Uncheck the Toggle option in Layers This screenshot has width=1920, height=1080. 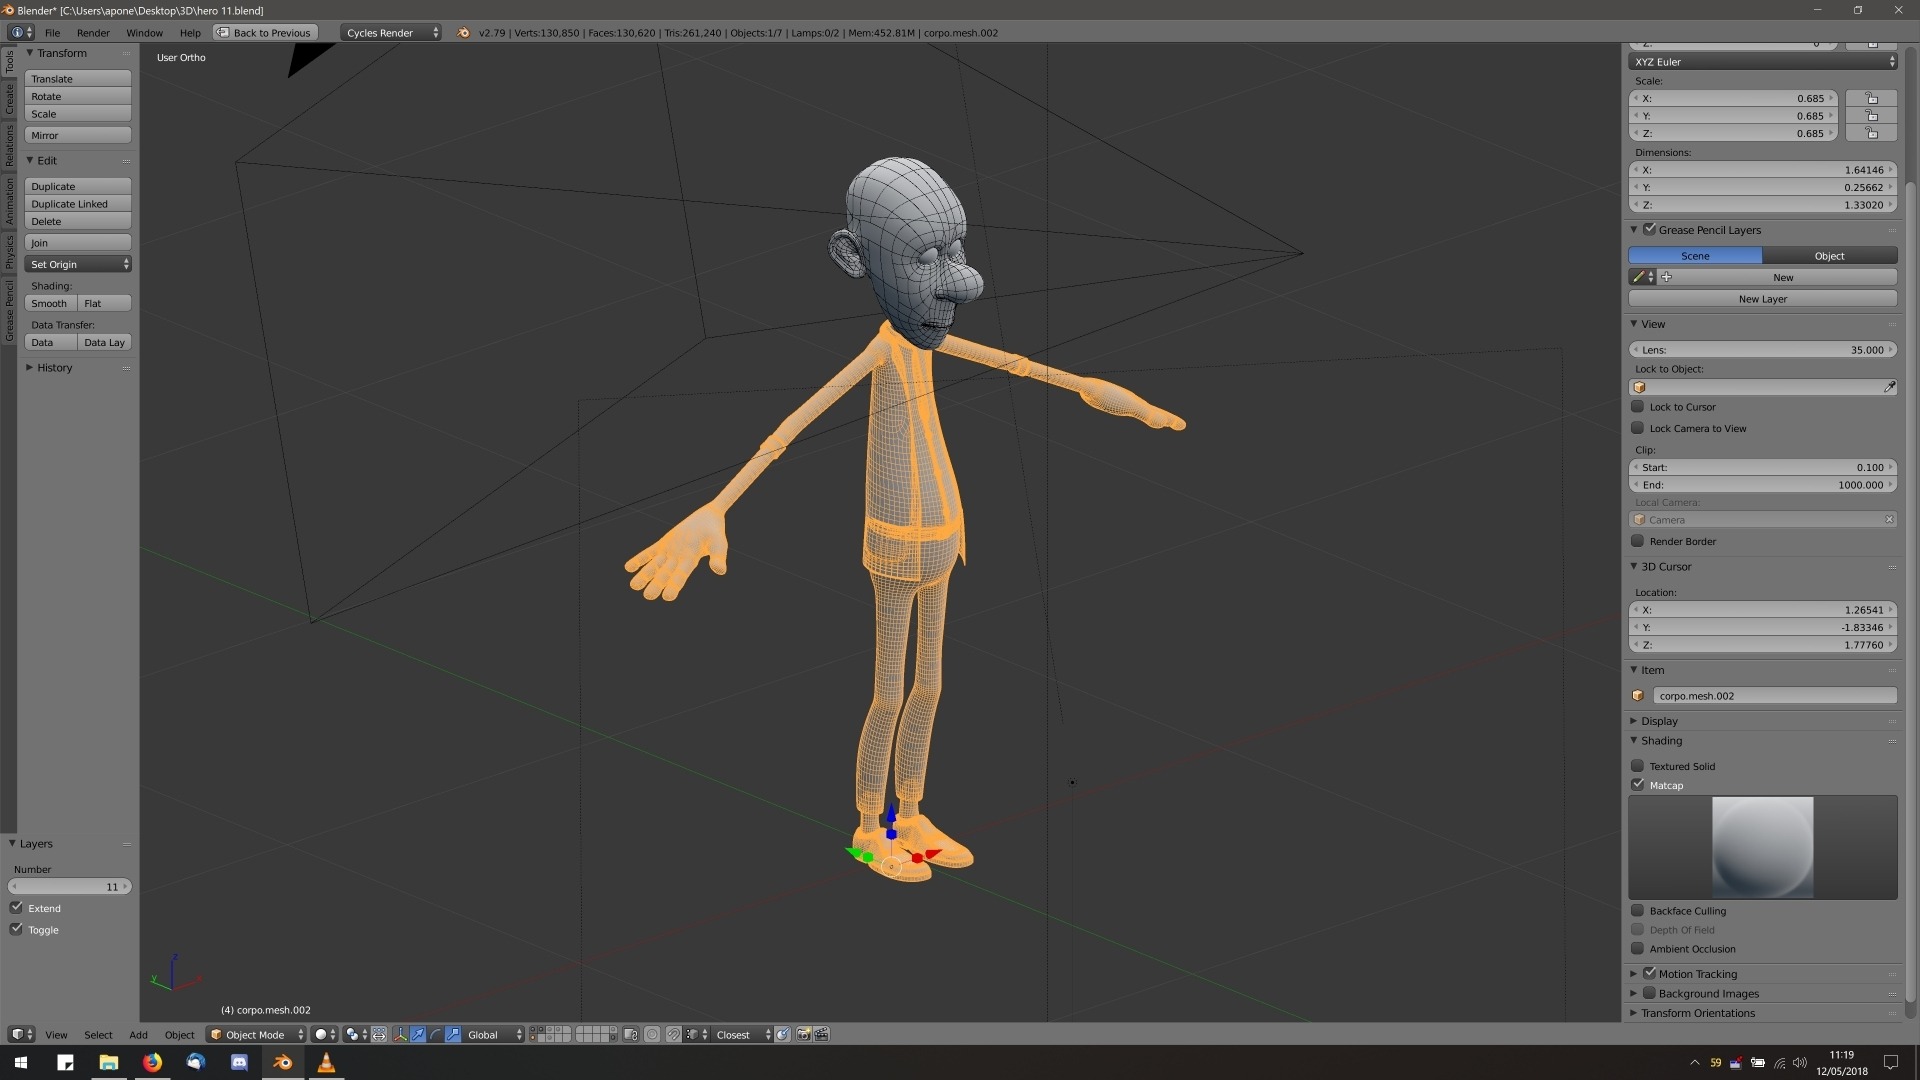[16, 930]
